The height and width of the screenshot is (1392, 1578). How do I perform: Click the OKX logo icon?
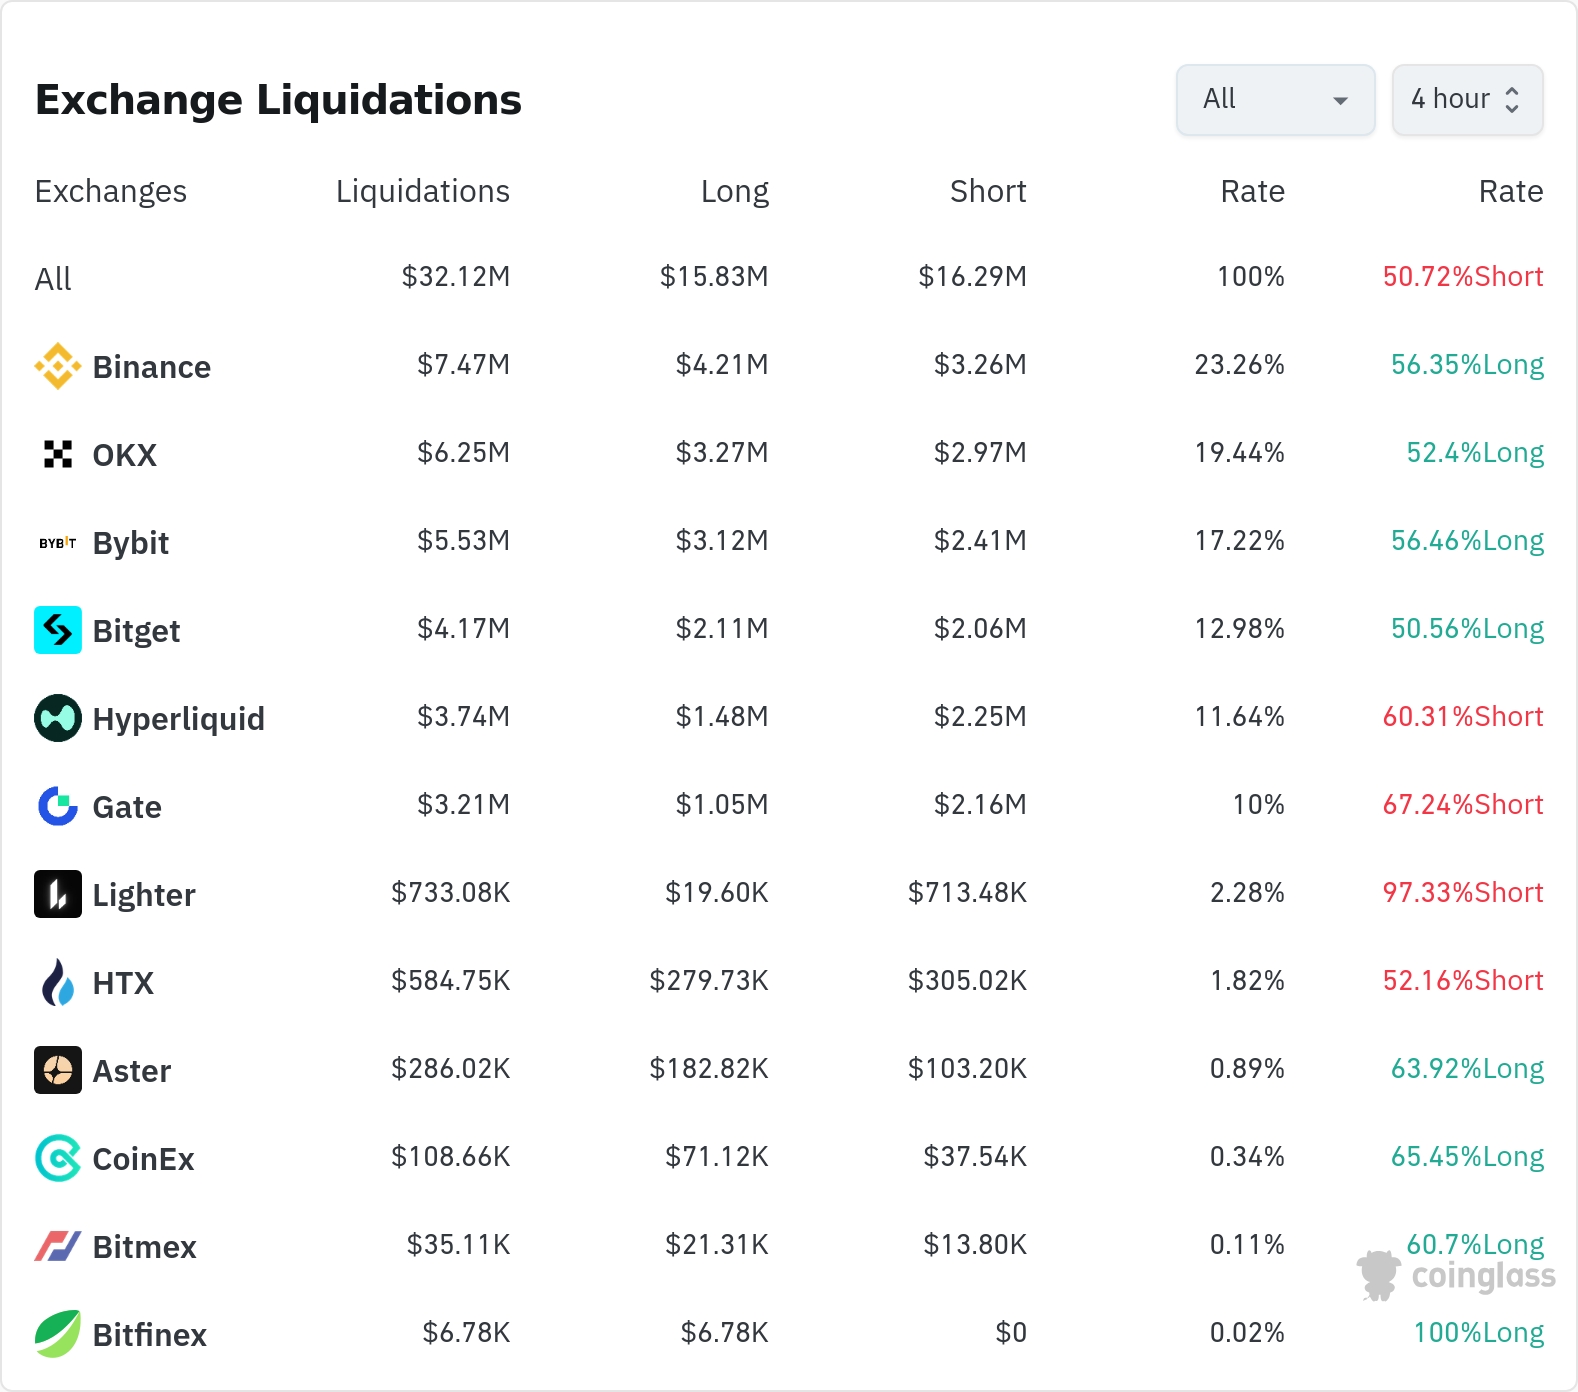58,454
